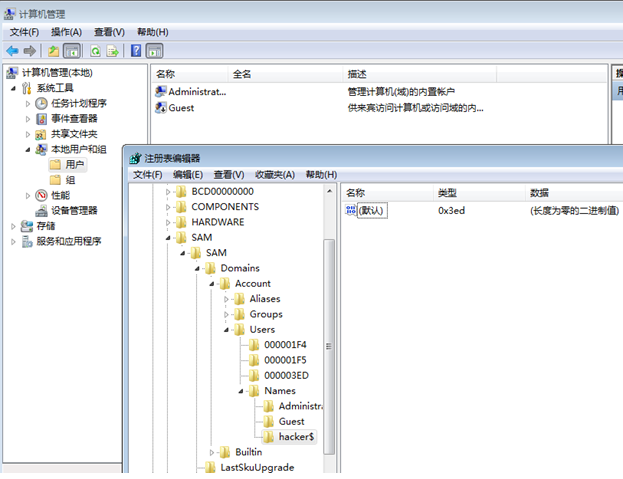Select the Administrator key under Names
This screenshot has width=623, height=479.
[300, 406]
